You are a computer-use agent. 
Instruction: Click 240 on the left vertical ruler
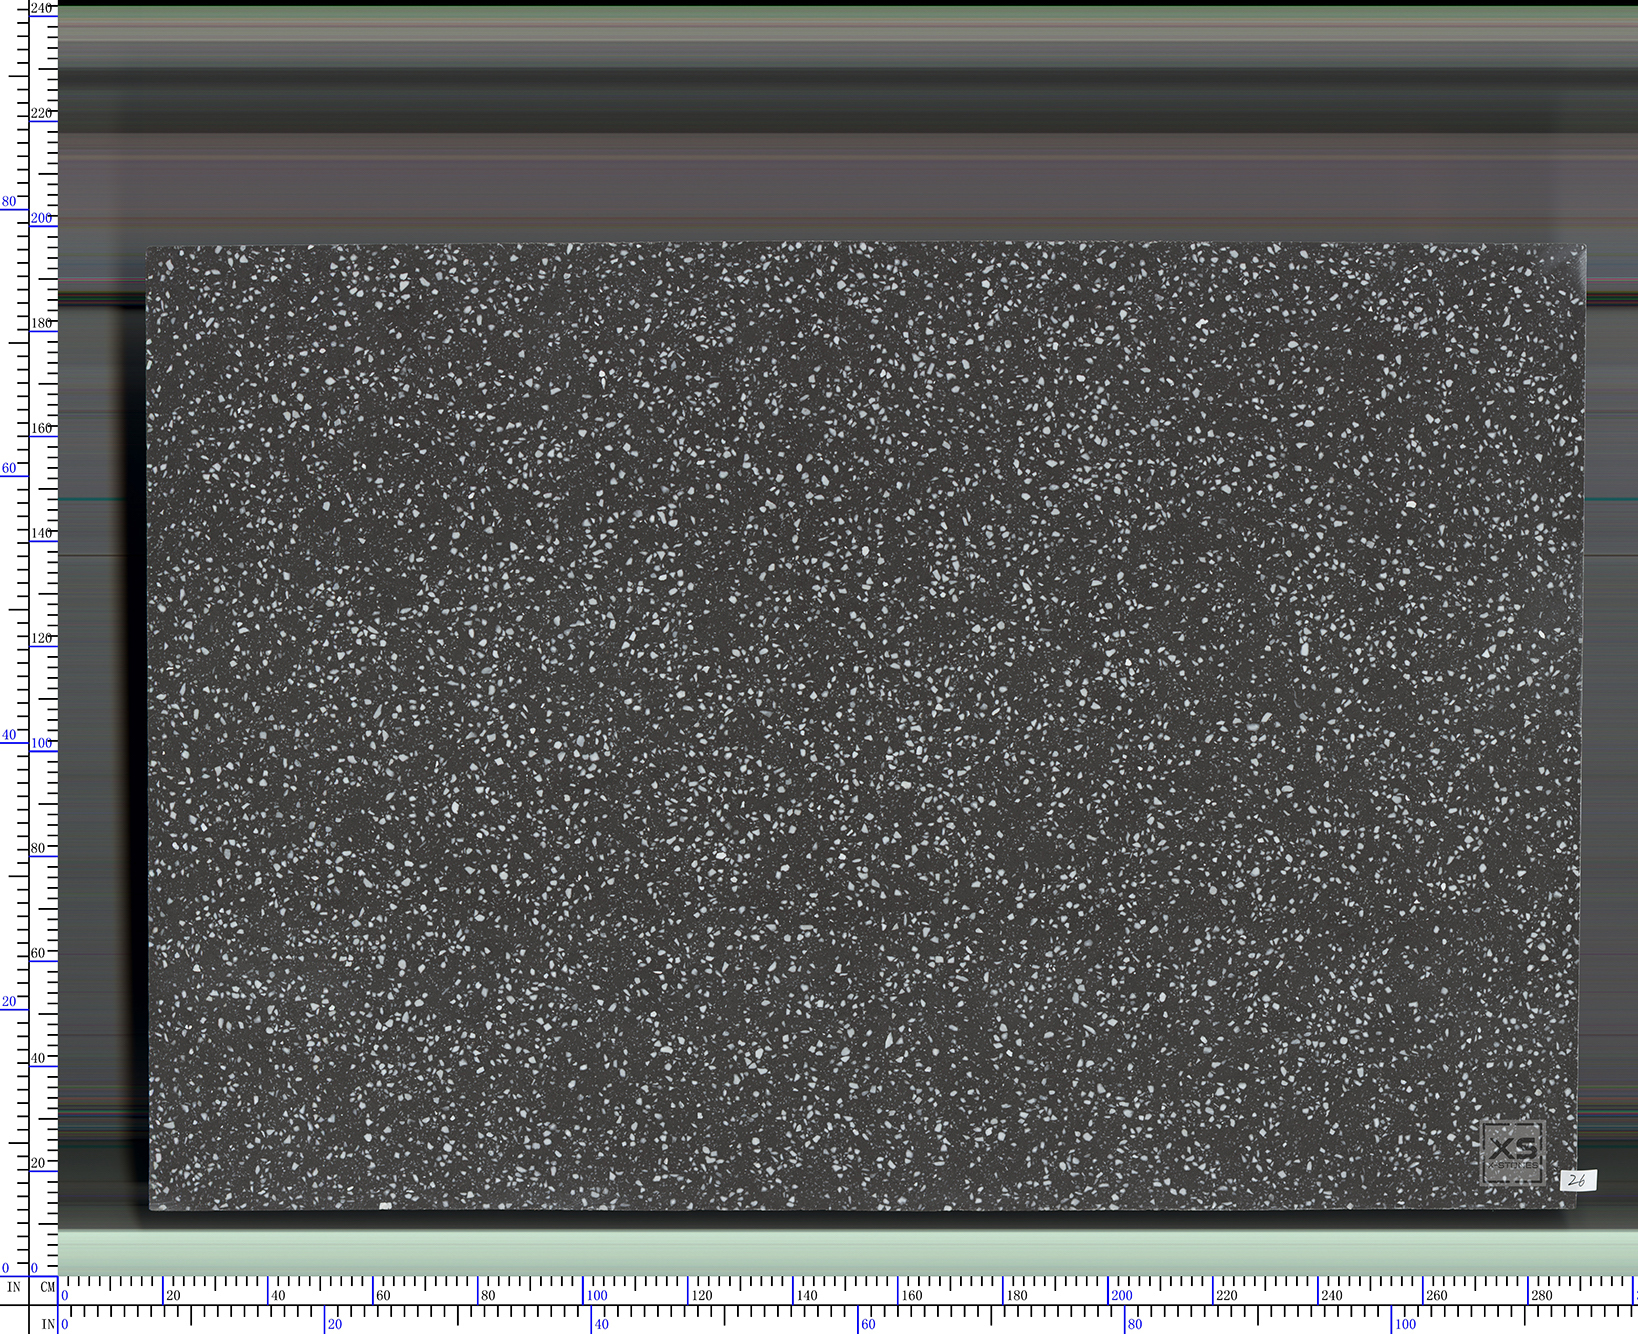coord(41,8)
